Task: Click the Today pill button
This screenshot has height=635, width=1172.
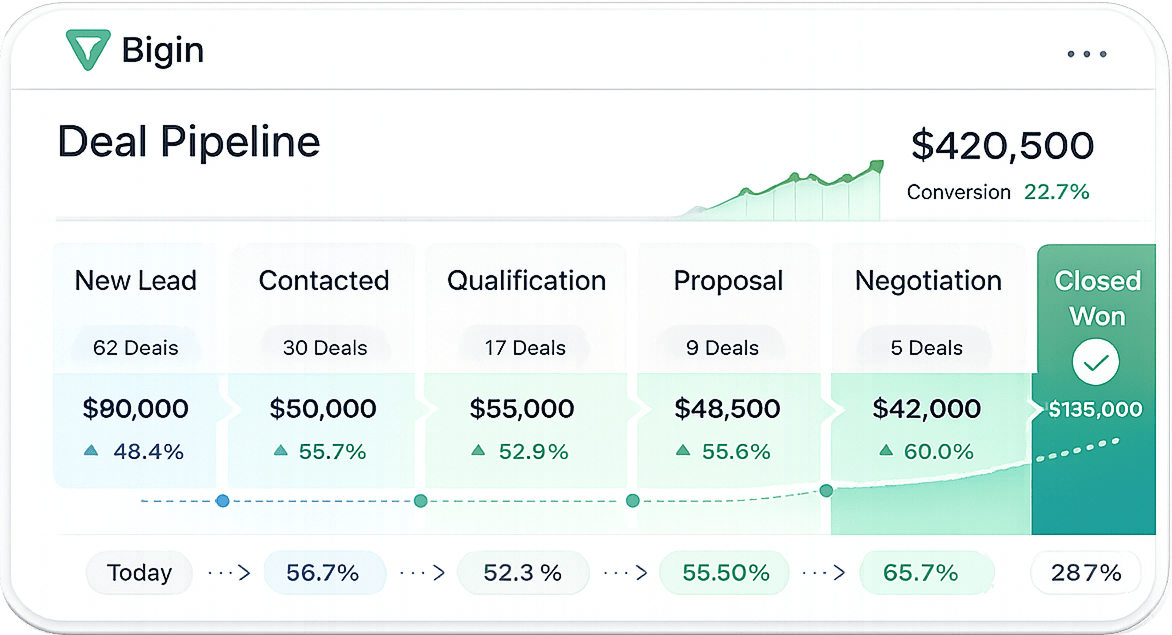Action: [x=139, y=573]
